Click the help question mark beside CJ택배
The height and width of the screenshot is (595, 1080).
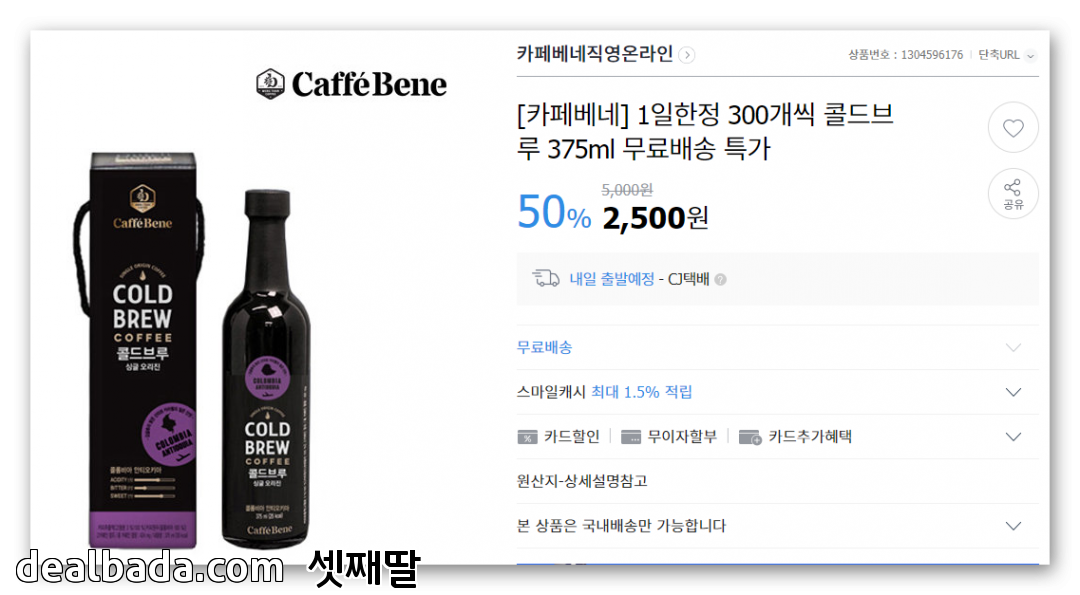pyautogui.click(x=720, y=280)
